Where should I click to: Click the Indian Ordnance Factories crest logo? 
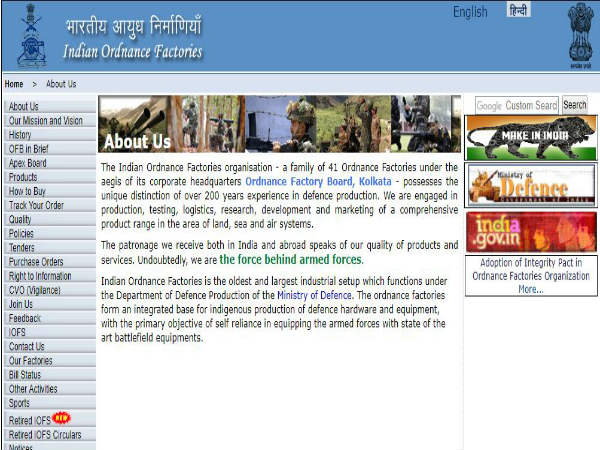31,35
